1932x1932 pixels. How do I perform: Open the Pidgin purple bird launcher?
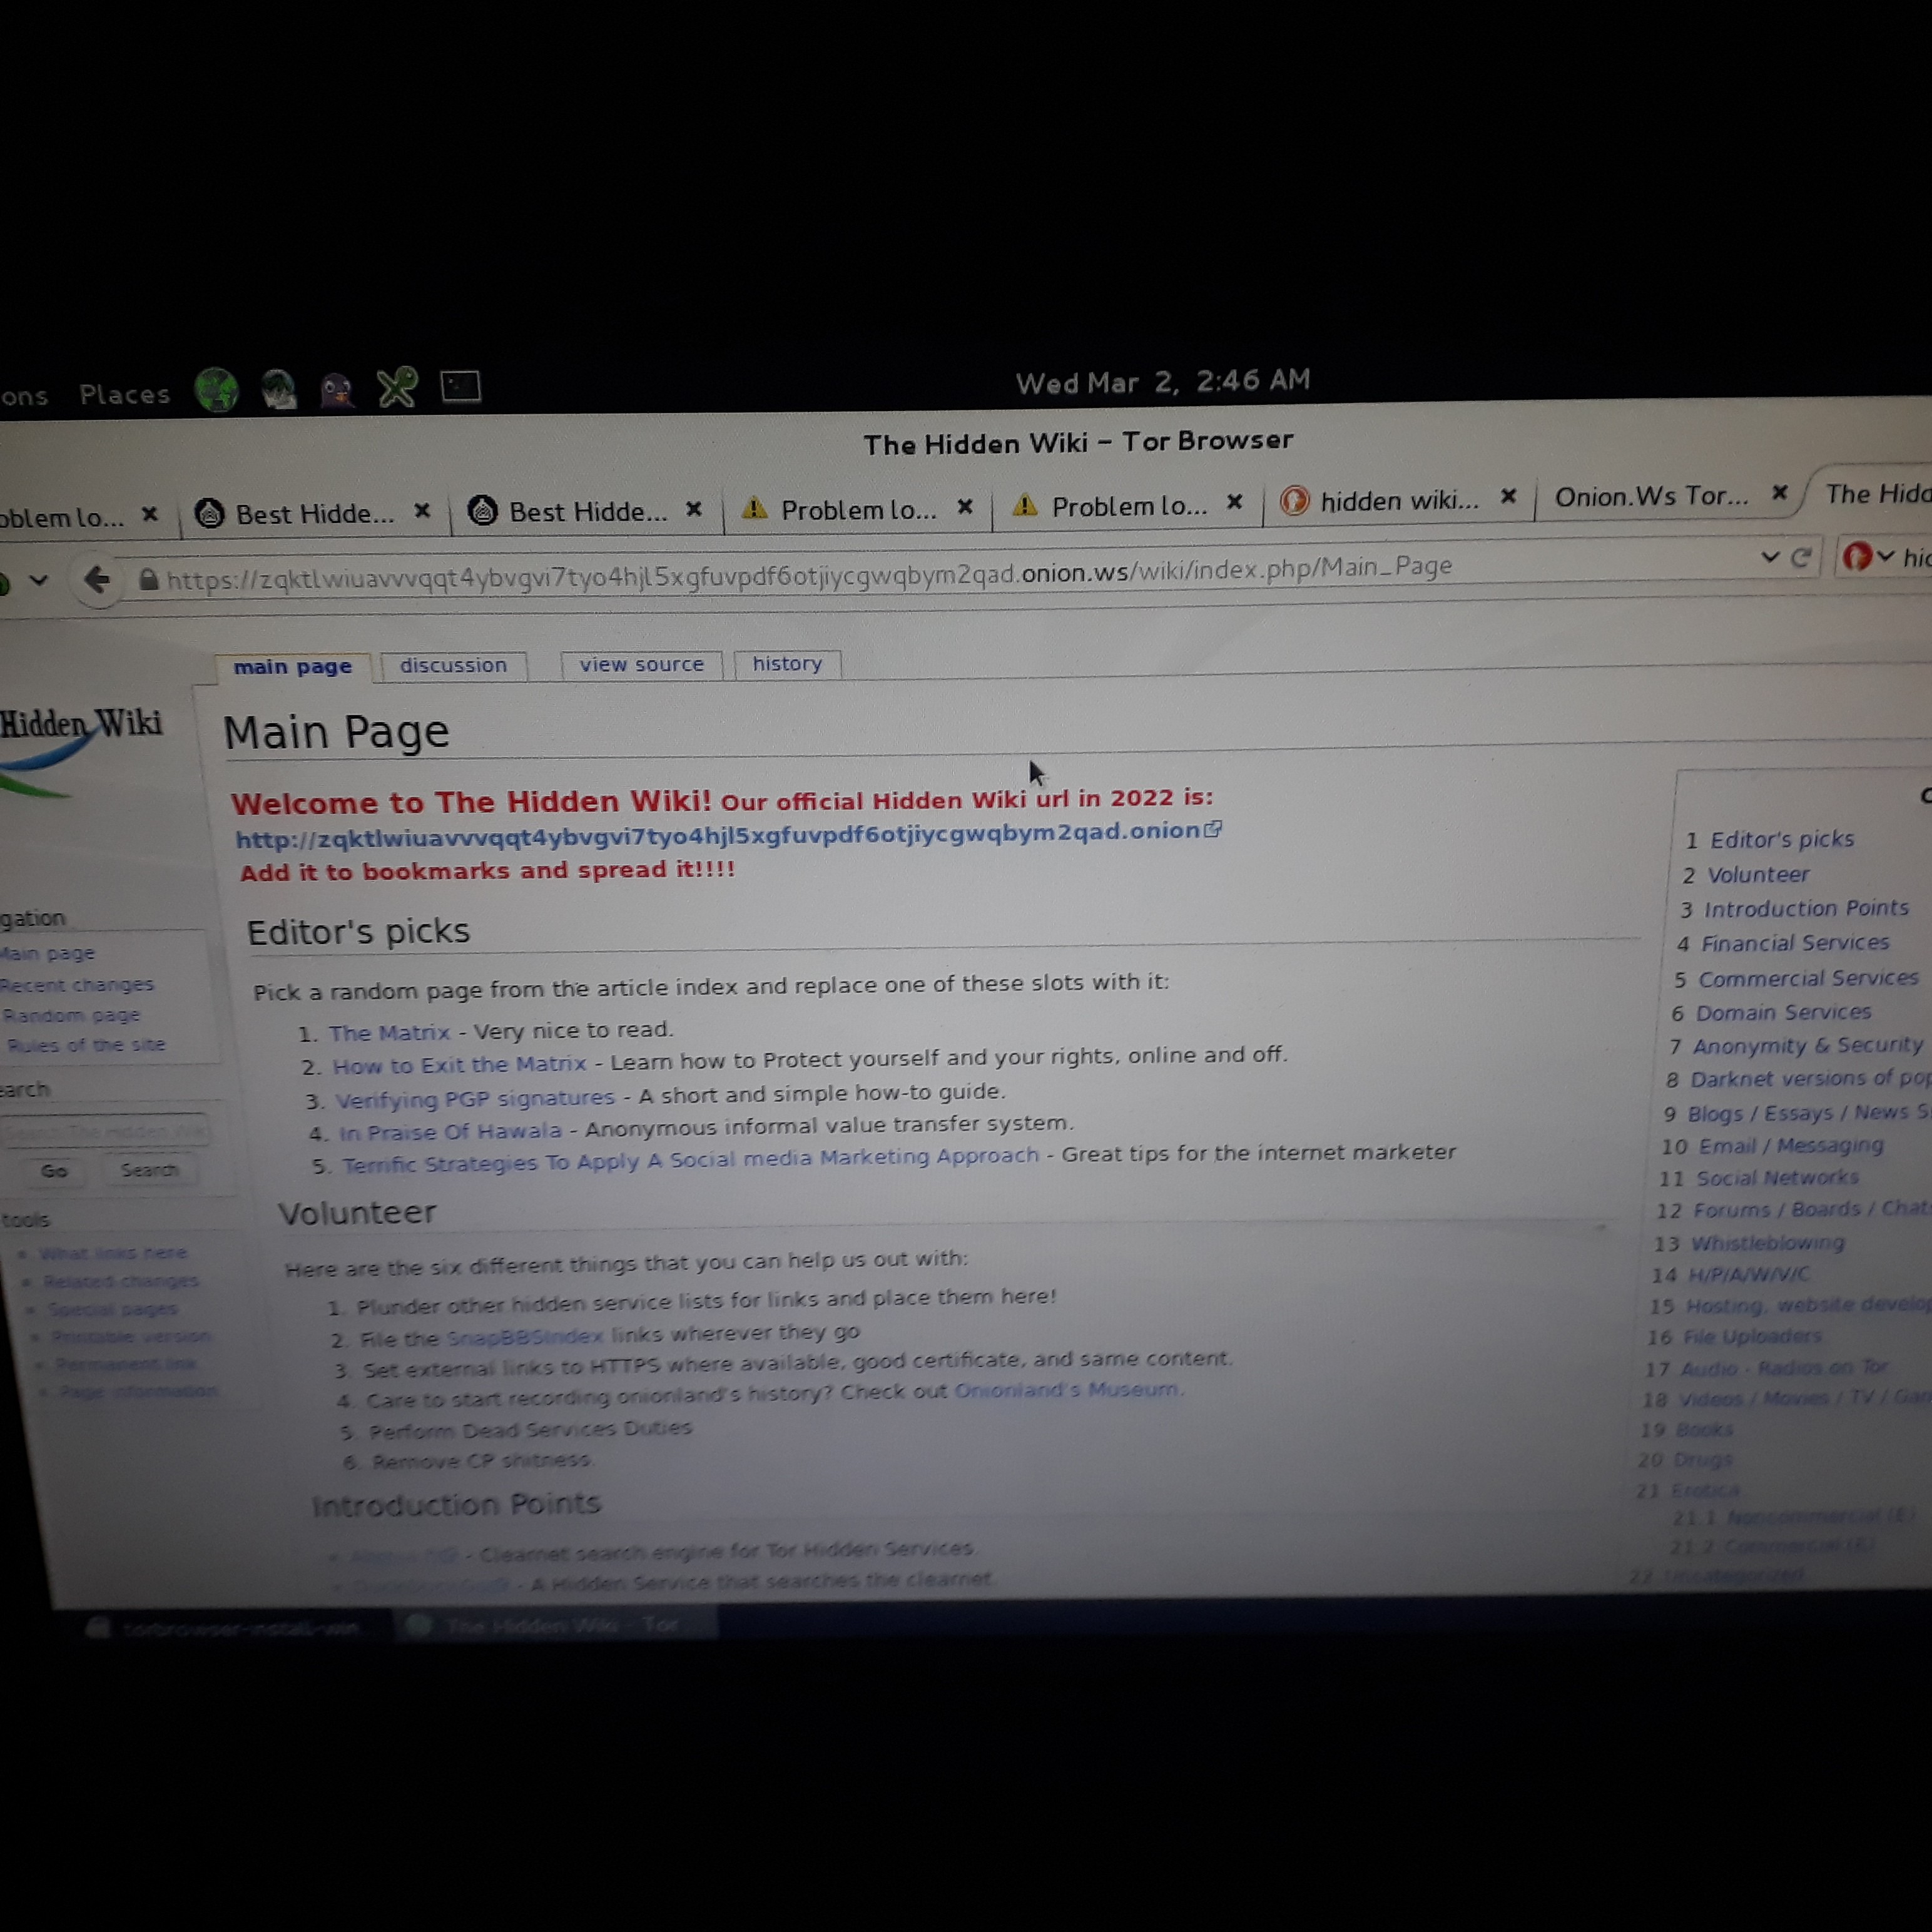[337, 389]
